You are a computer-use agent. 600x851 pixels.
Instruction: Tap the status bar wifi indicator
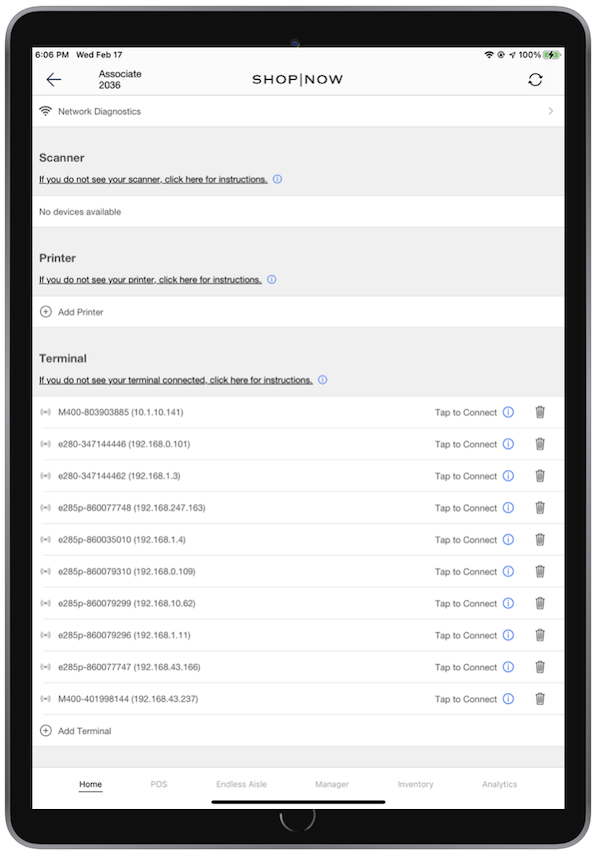pos(489,55)
